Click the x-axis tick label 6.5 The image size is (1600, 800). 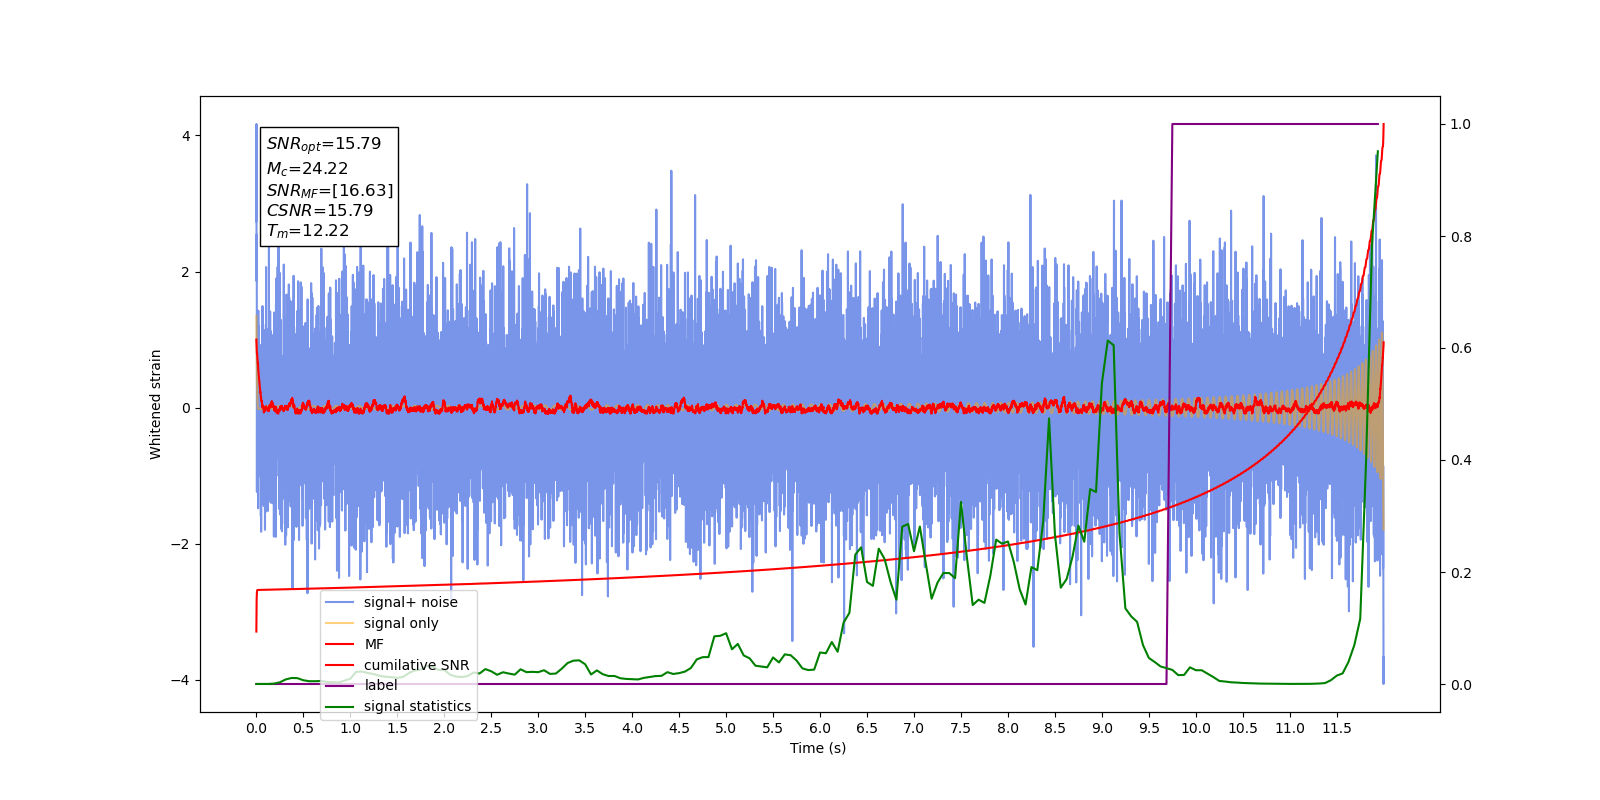coord(867,728)
